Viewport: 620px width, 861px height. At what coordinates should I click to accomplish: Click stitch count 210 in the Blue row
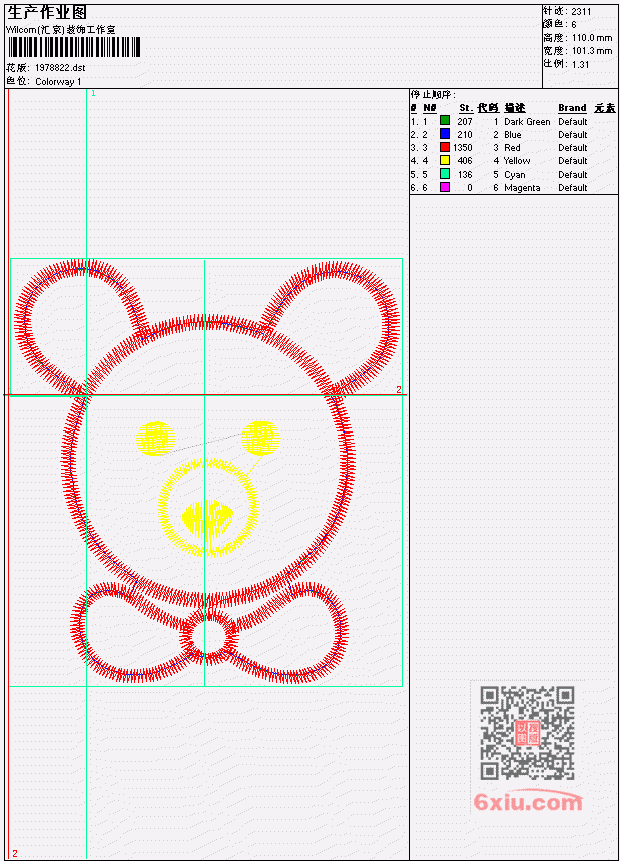465,135
